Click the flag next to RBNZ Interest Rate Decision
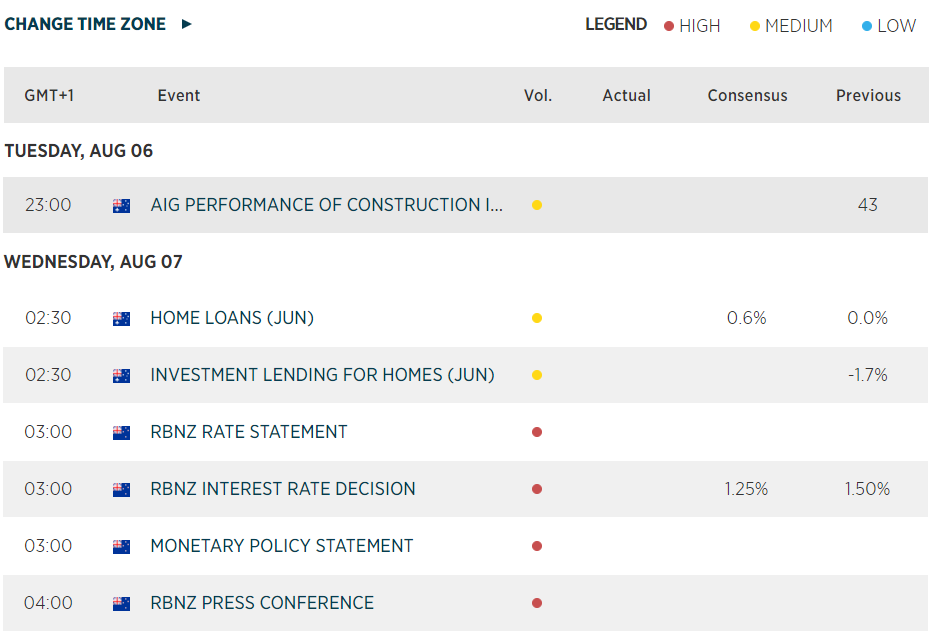Viewport: 934px width, 636px height. tap(122, 490)
